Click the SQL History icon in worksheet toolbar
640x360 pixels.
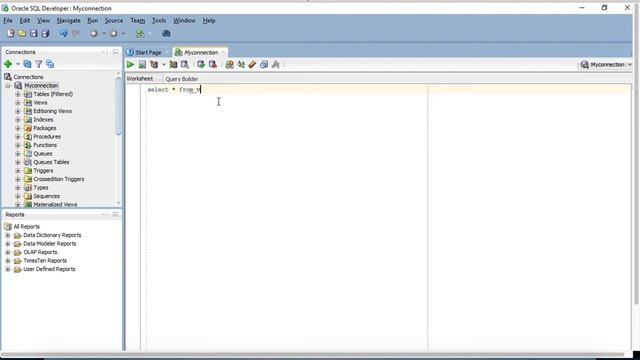pos(264,64)
